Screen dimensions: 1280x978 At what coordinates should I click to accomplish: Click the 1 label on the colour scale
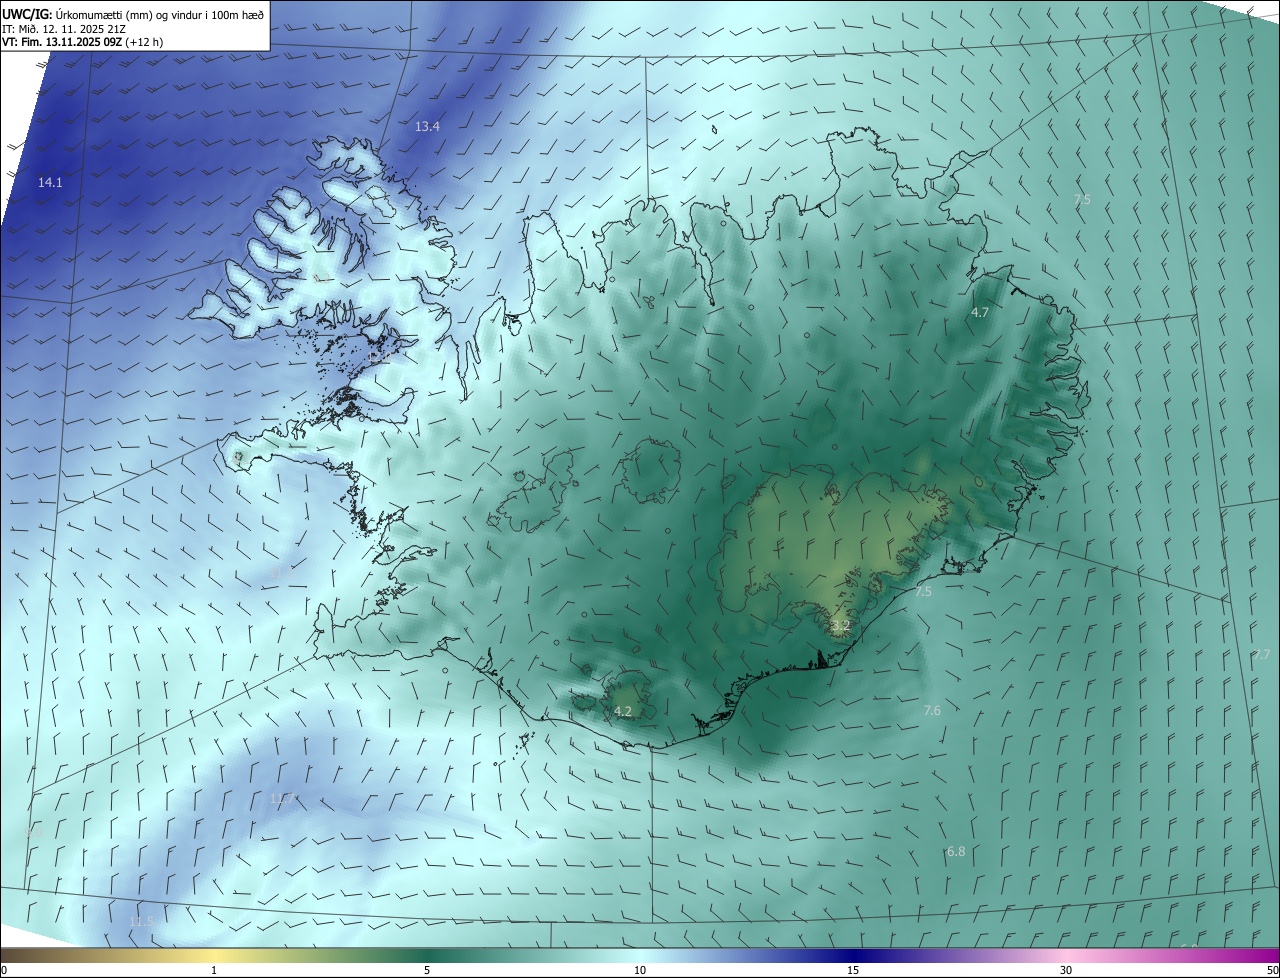point(214,971)
